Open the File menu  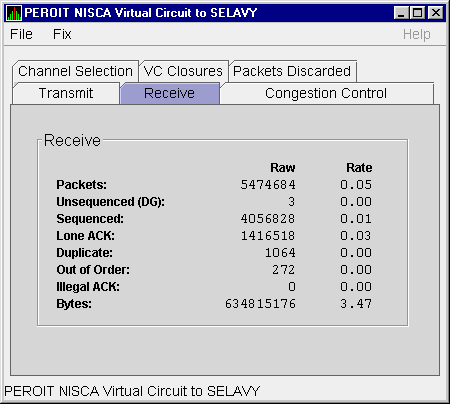point(21,34)
